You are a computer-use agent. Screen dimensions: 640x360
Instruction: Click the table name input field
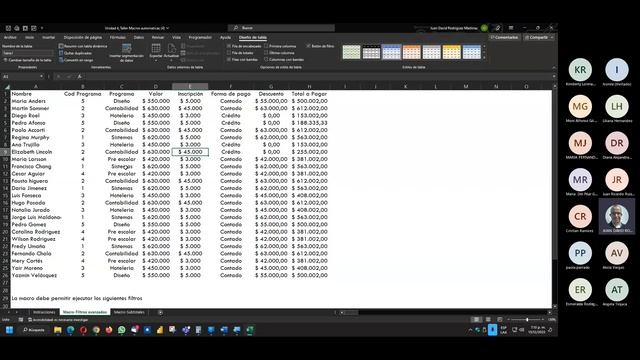click(28, 53)
